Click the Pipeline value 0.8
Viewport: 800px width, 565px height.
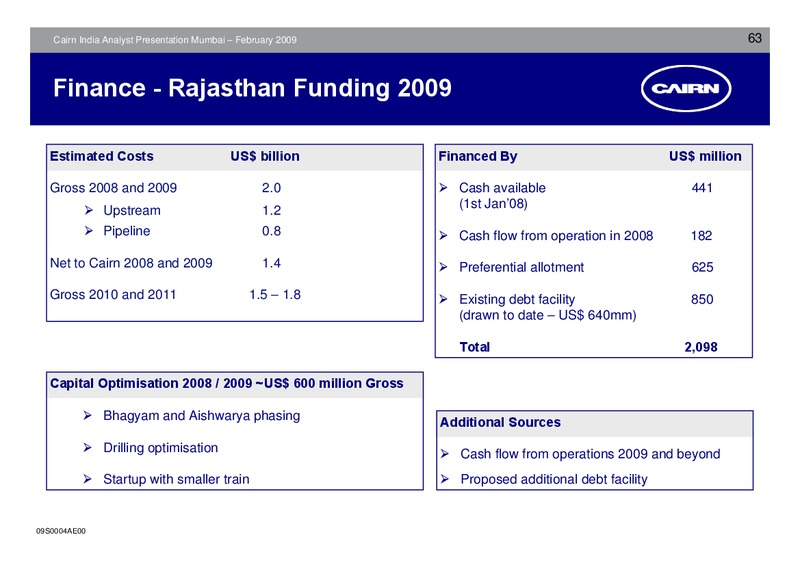pos(271,231)
